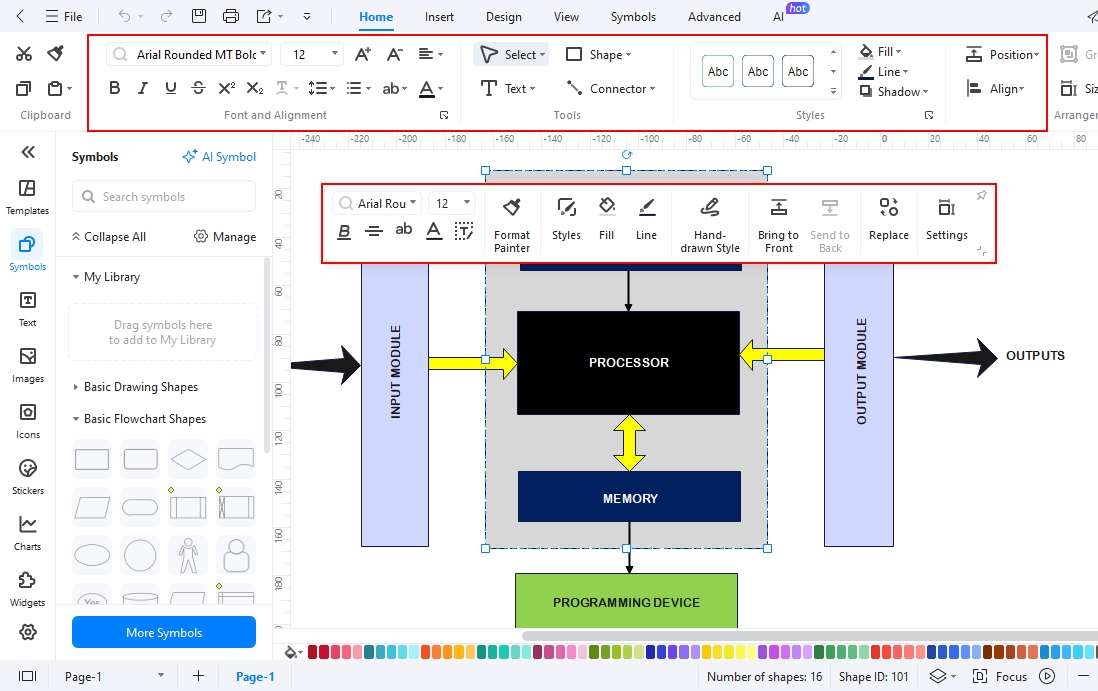This screenshot has height=691, width=1098.
Task: Click Replace in the floating toolbar
Action: [x=889, y=219]
